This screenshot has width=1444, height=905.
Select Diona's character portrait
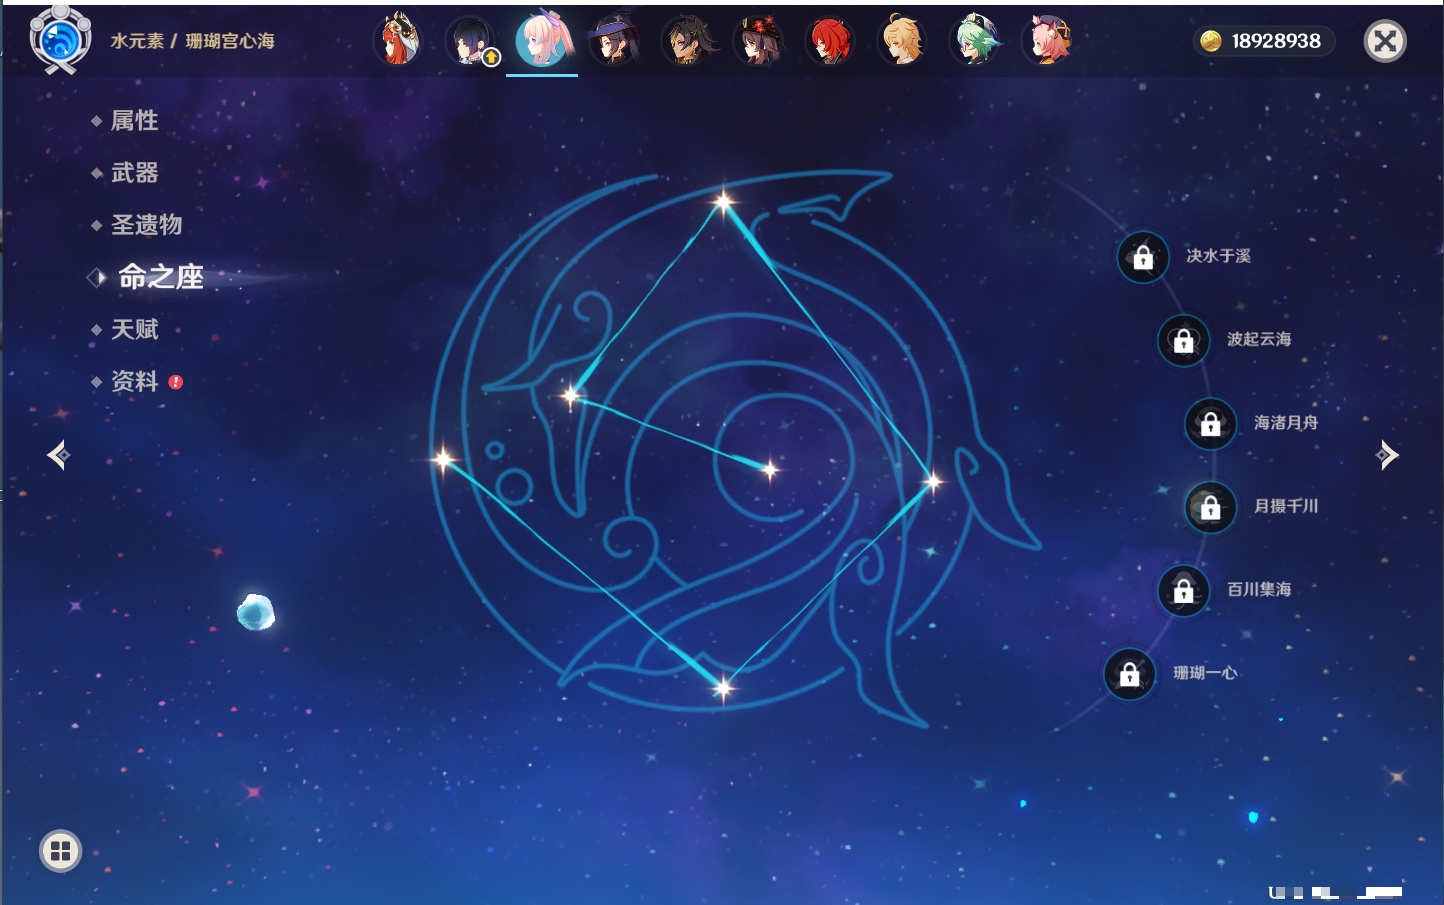[x=1047, y=41]
